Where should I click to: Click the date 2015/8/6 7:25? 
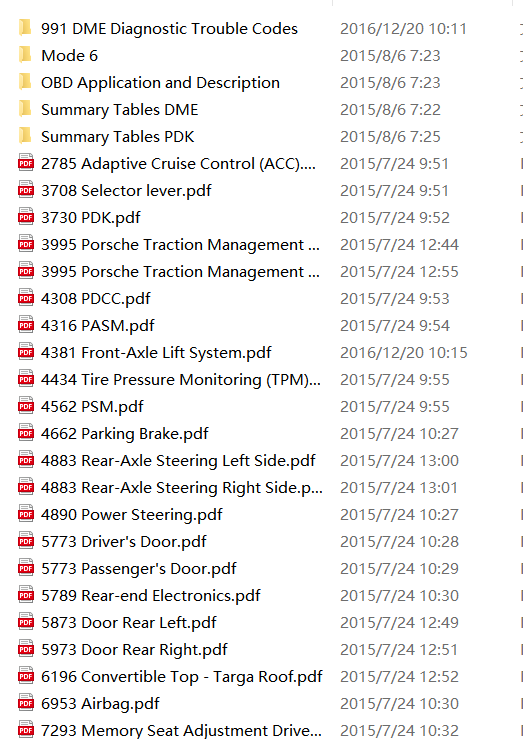tap(390, 137)
